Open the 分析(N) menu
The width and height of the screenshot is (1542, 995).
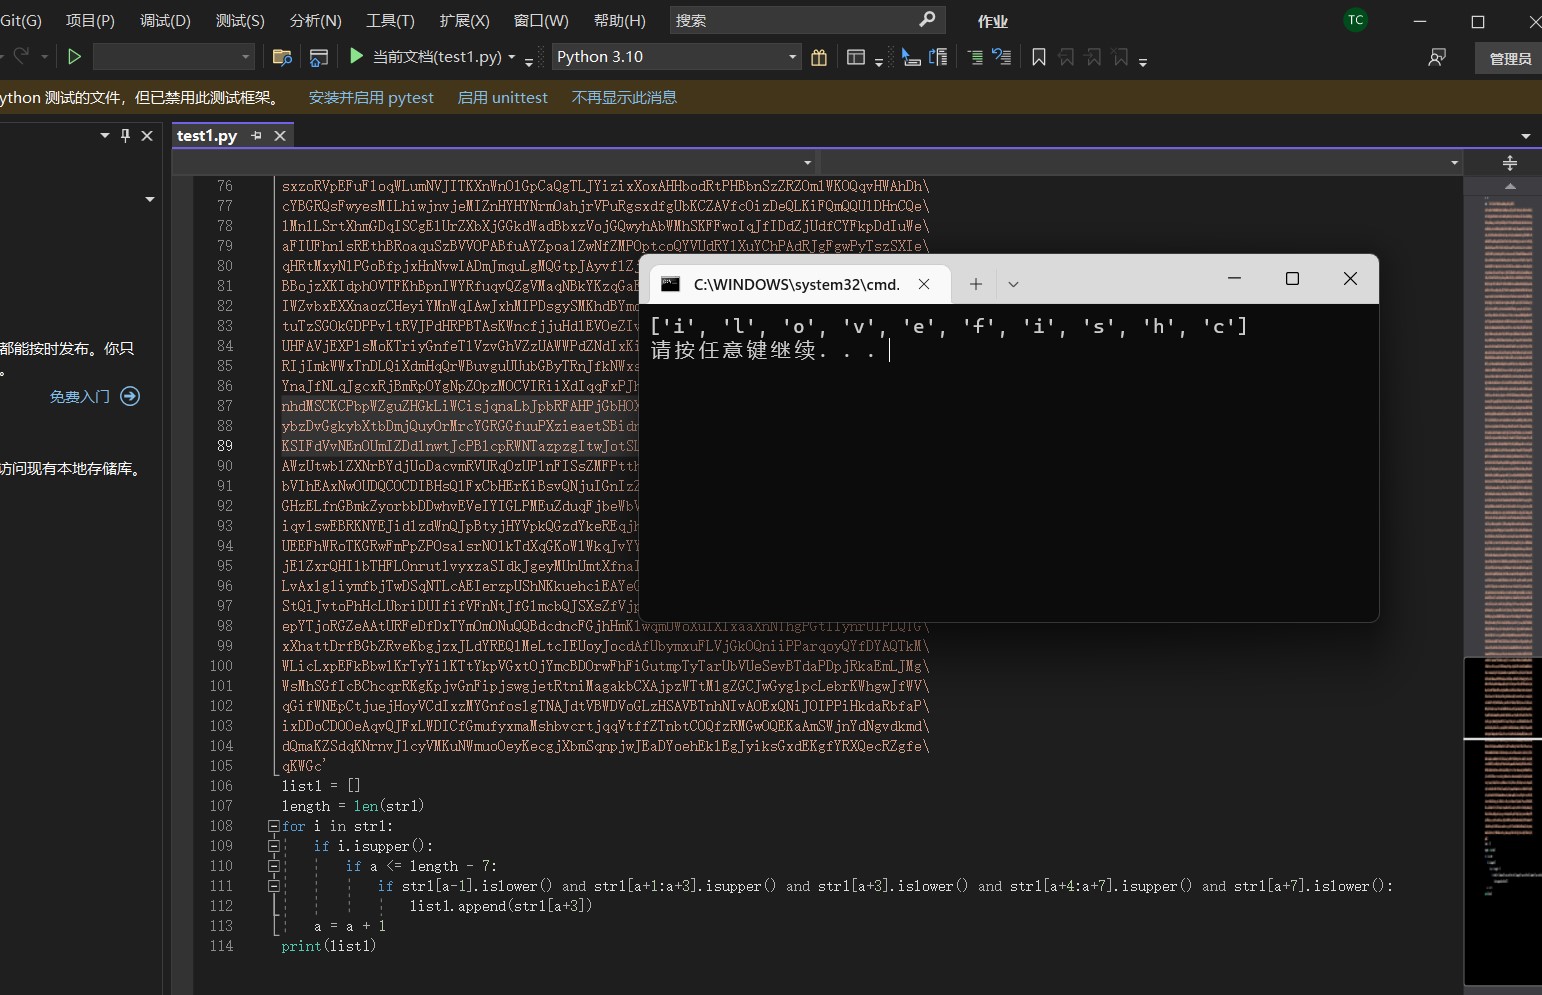[x=315, y=20]
